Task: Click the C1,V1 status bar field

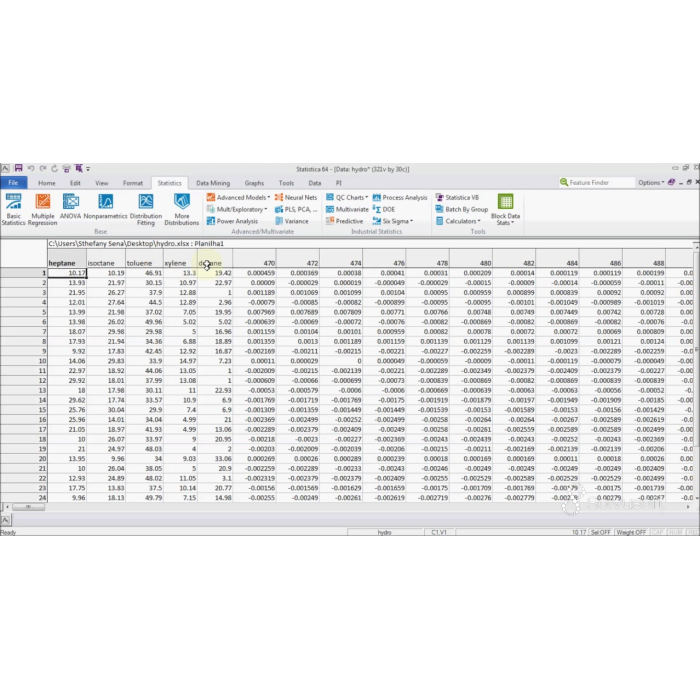Action: tap(439, 532)
